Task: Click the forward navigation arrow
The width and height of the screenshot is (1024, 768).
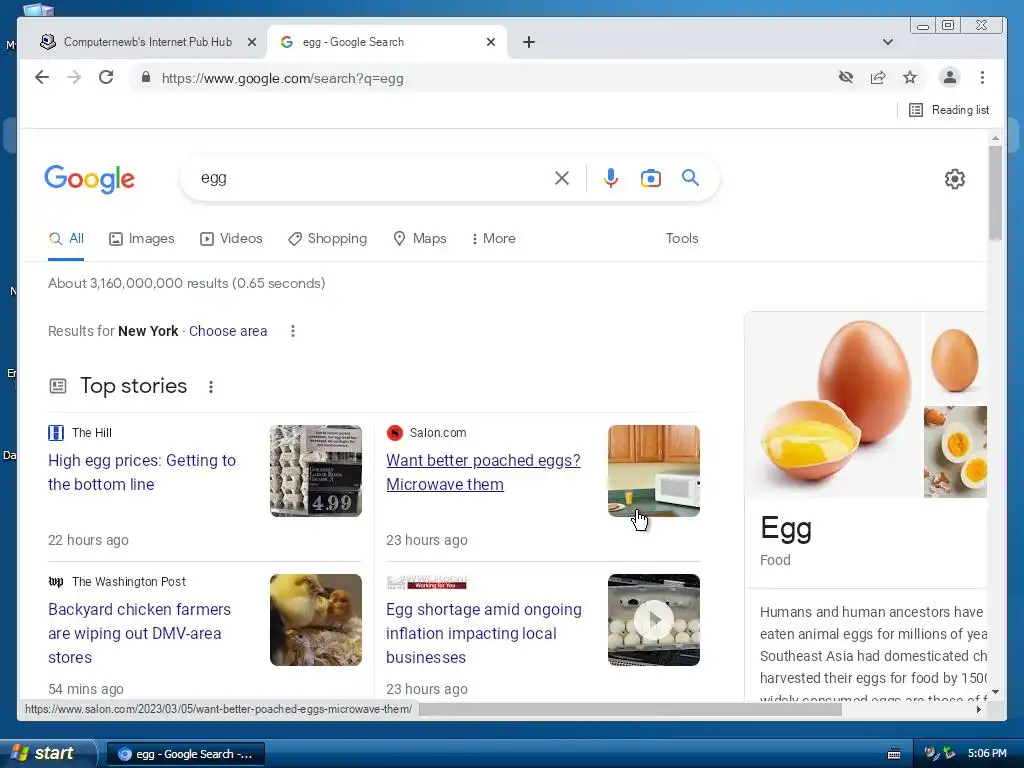Action: (74, 78)
